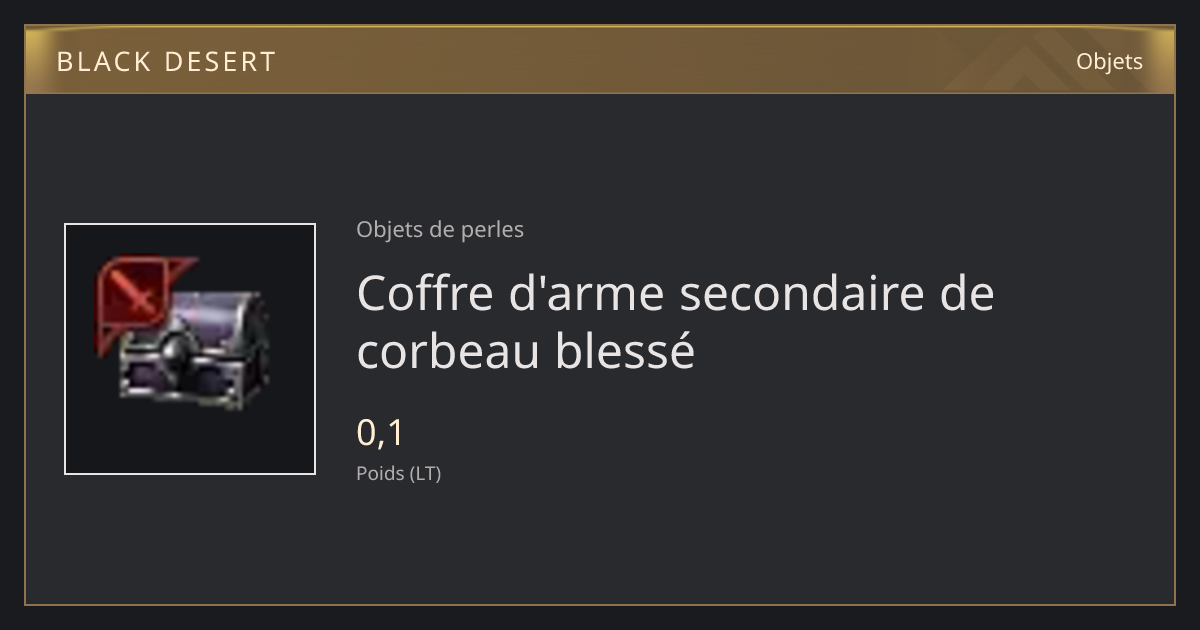Open the Objets link in header
Screen dimensions: 1200x630
[x=1109, y=61]
